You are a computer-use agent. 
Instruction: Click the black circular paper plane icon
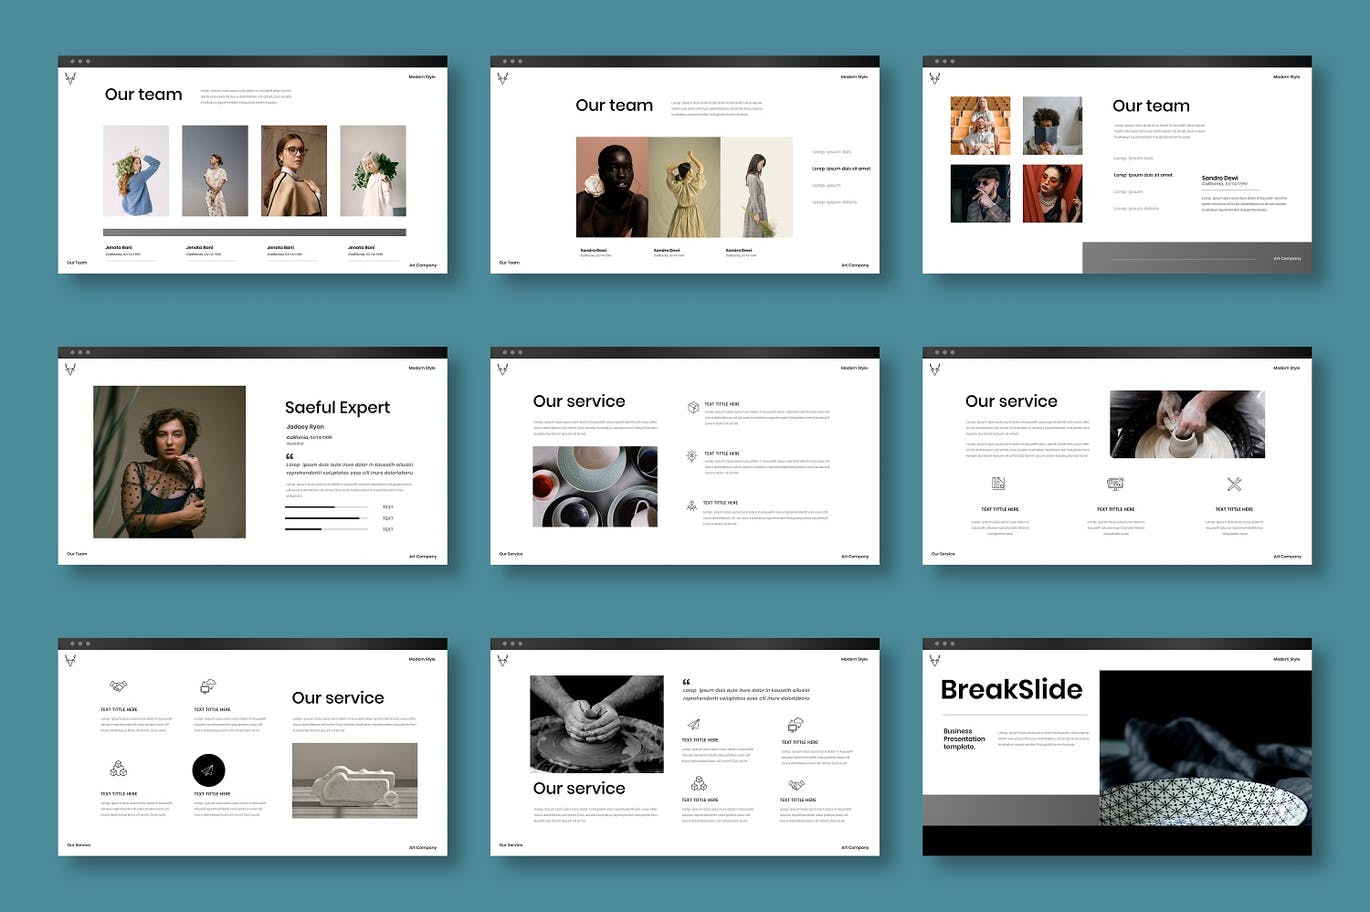tap(208, 770)
